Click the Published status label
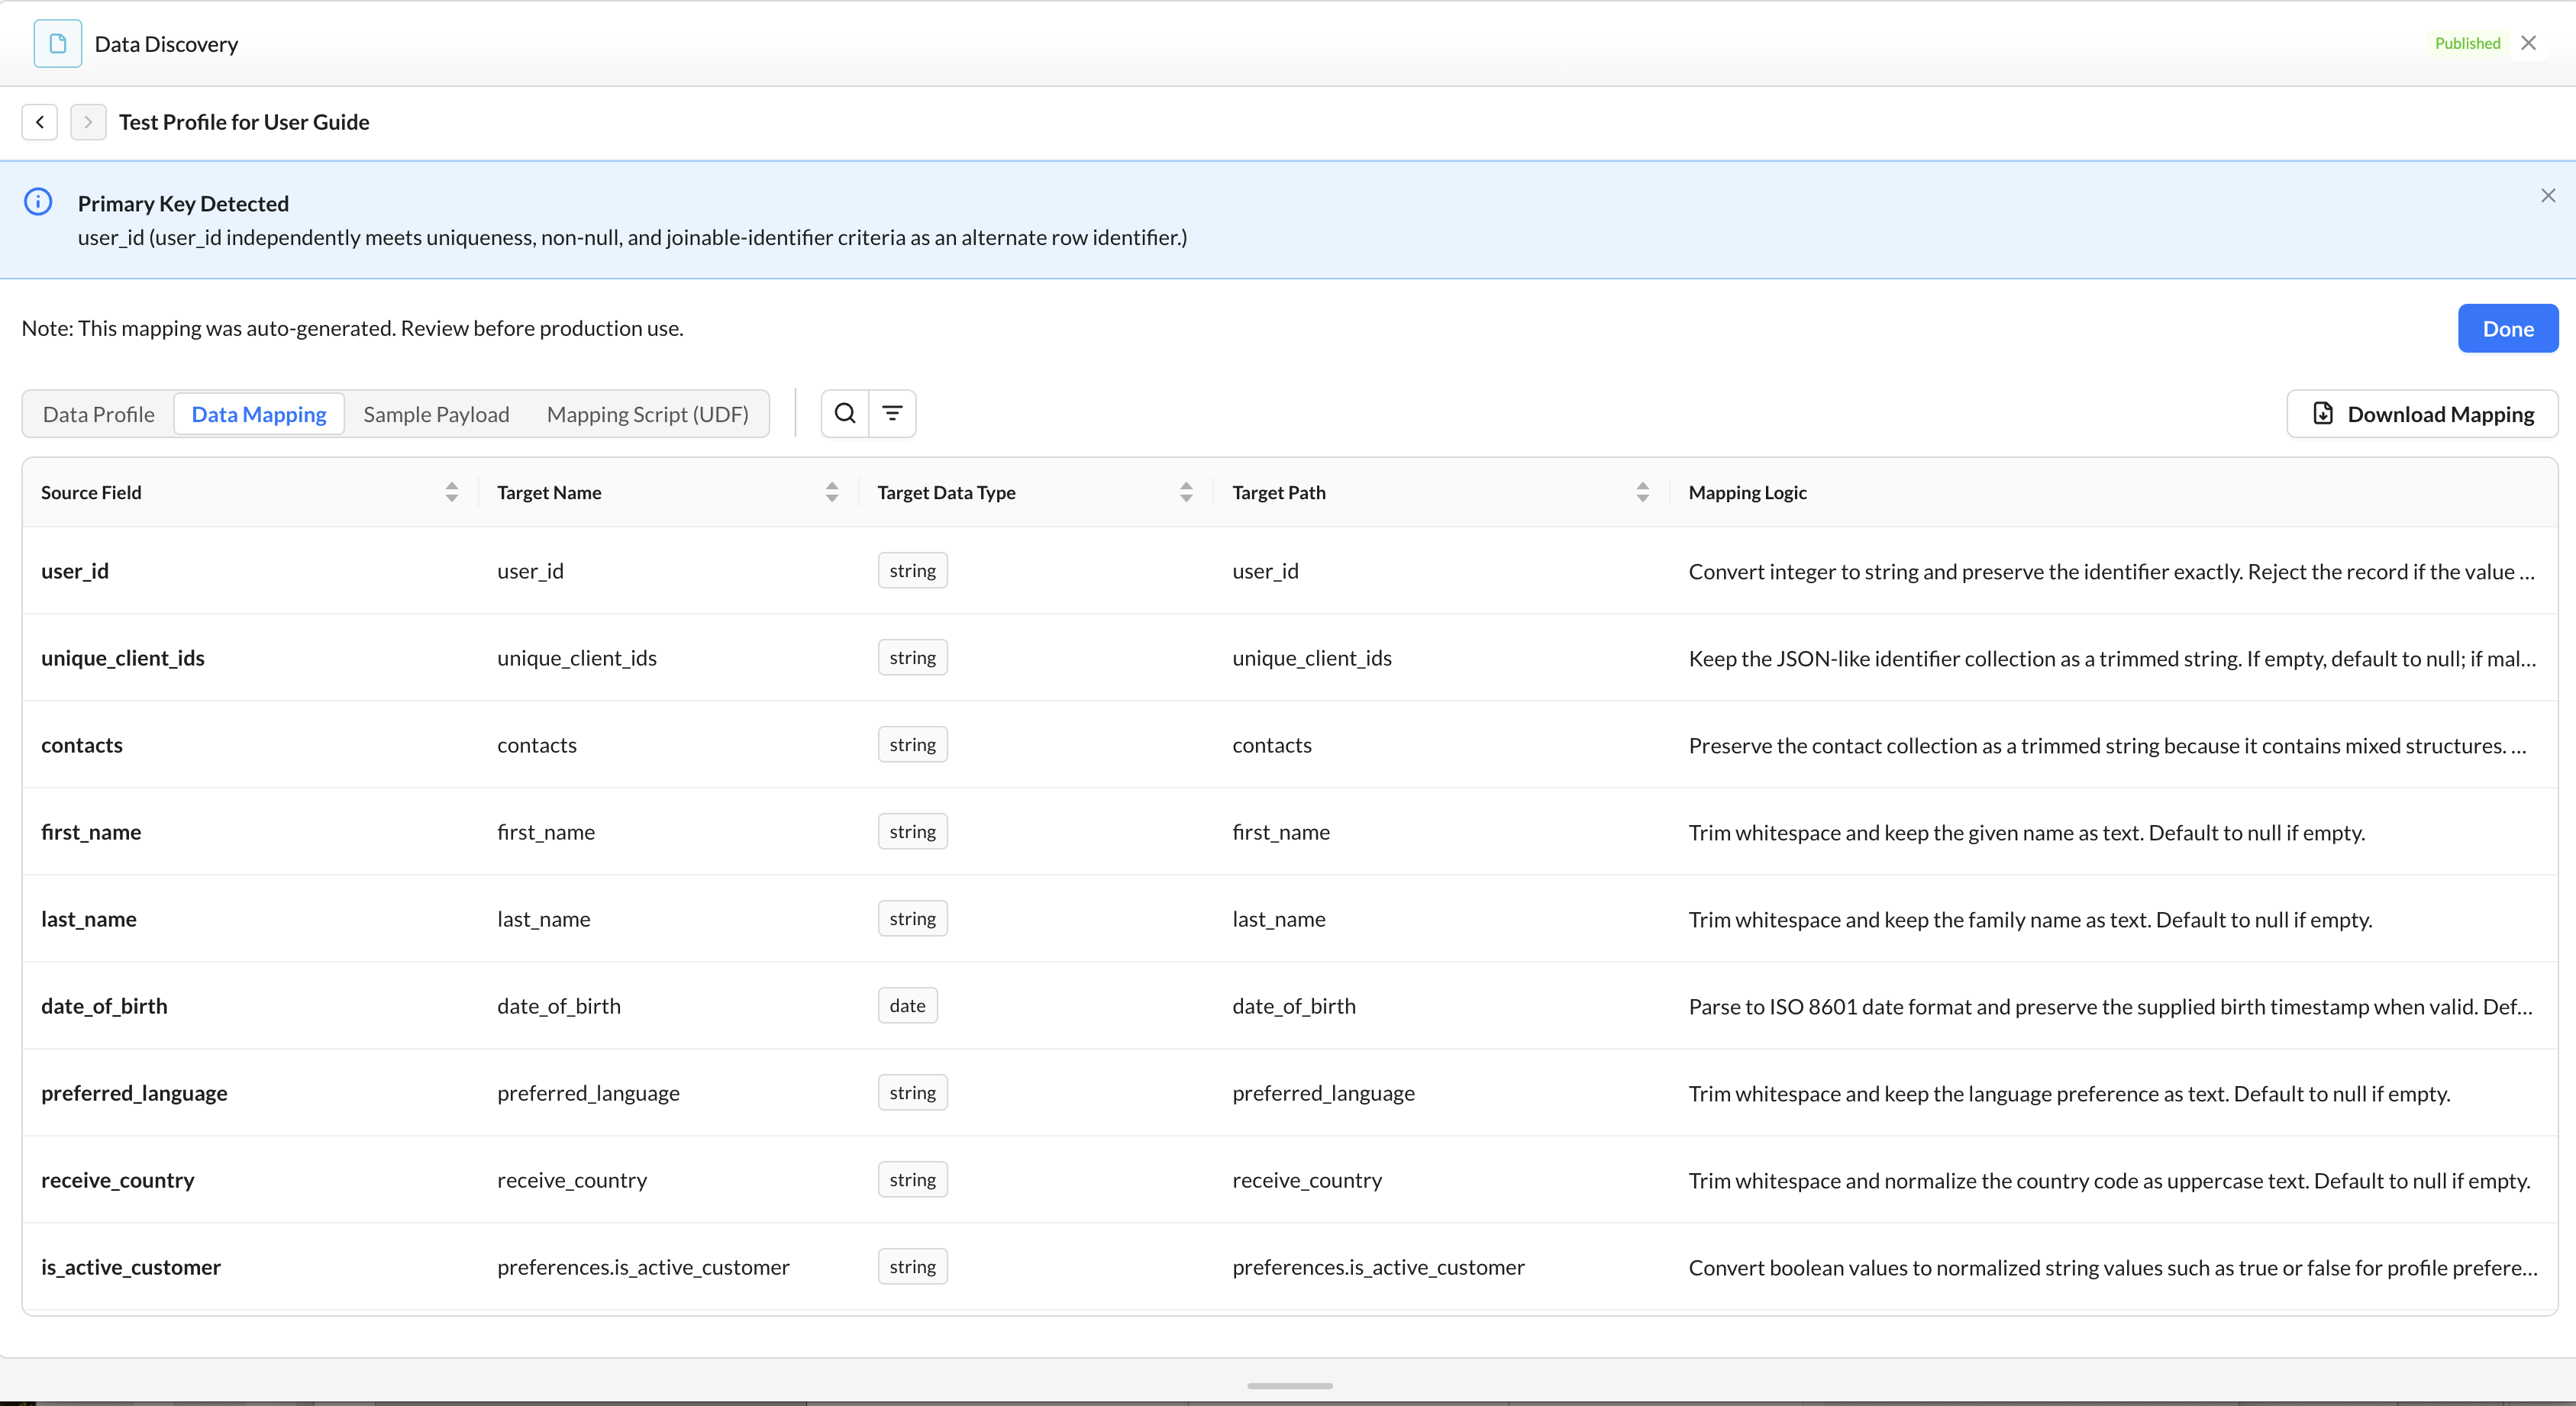Viewport: 2576px width, 1406px height. tap(2467, 43)
